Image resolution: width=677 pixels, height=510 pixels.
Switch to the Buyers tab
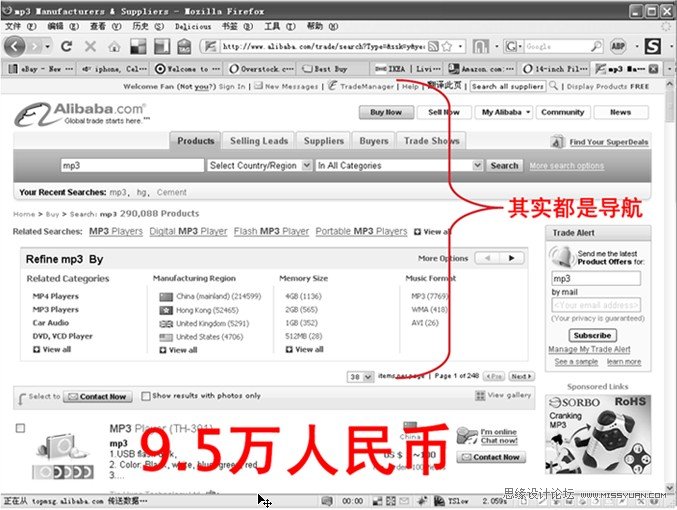(374, 141)
